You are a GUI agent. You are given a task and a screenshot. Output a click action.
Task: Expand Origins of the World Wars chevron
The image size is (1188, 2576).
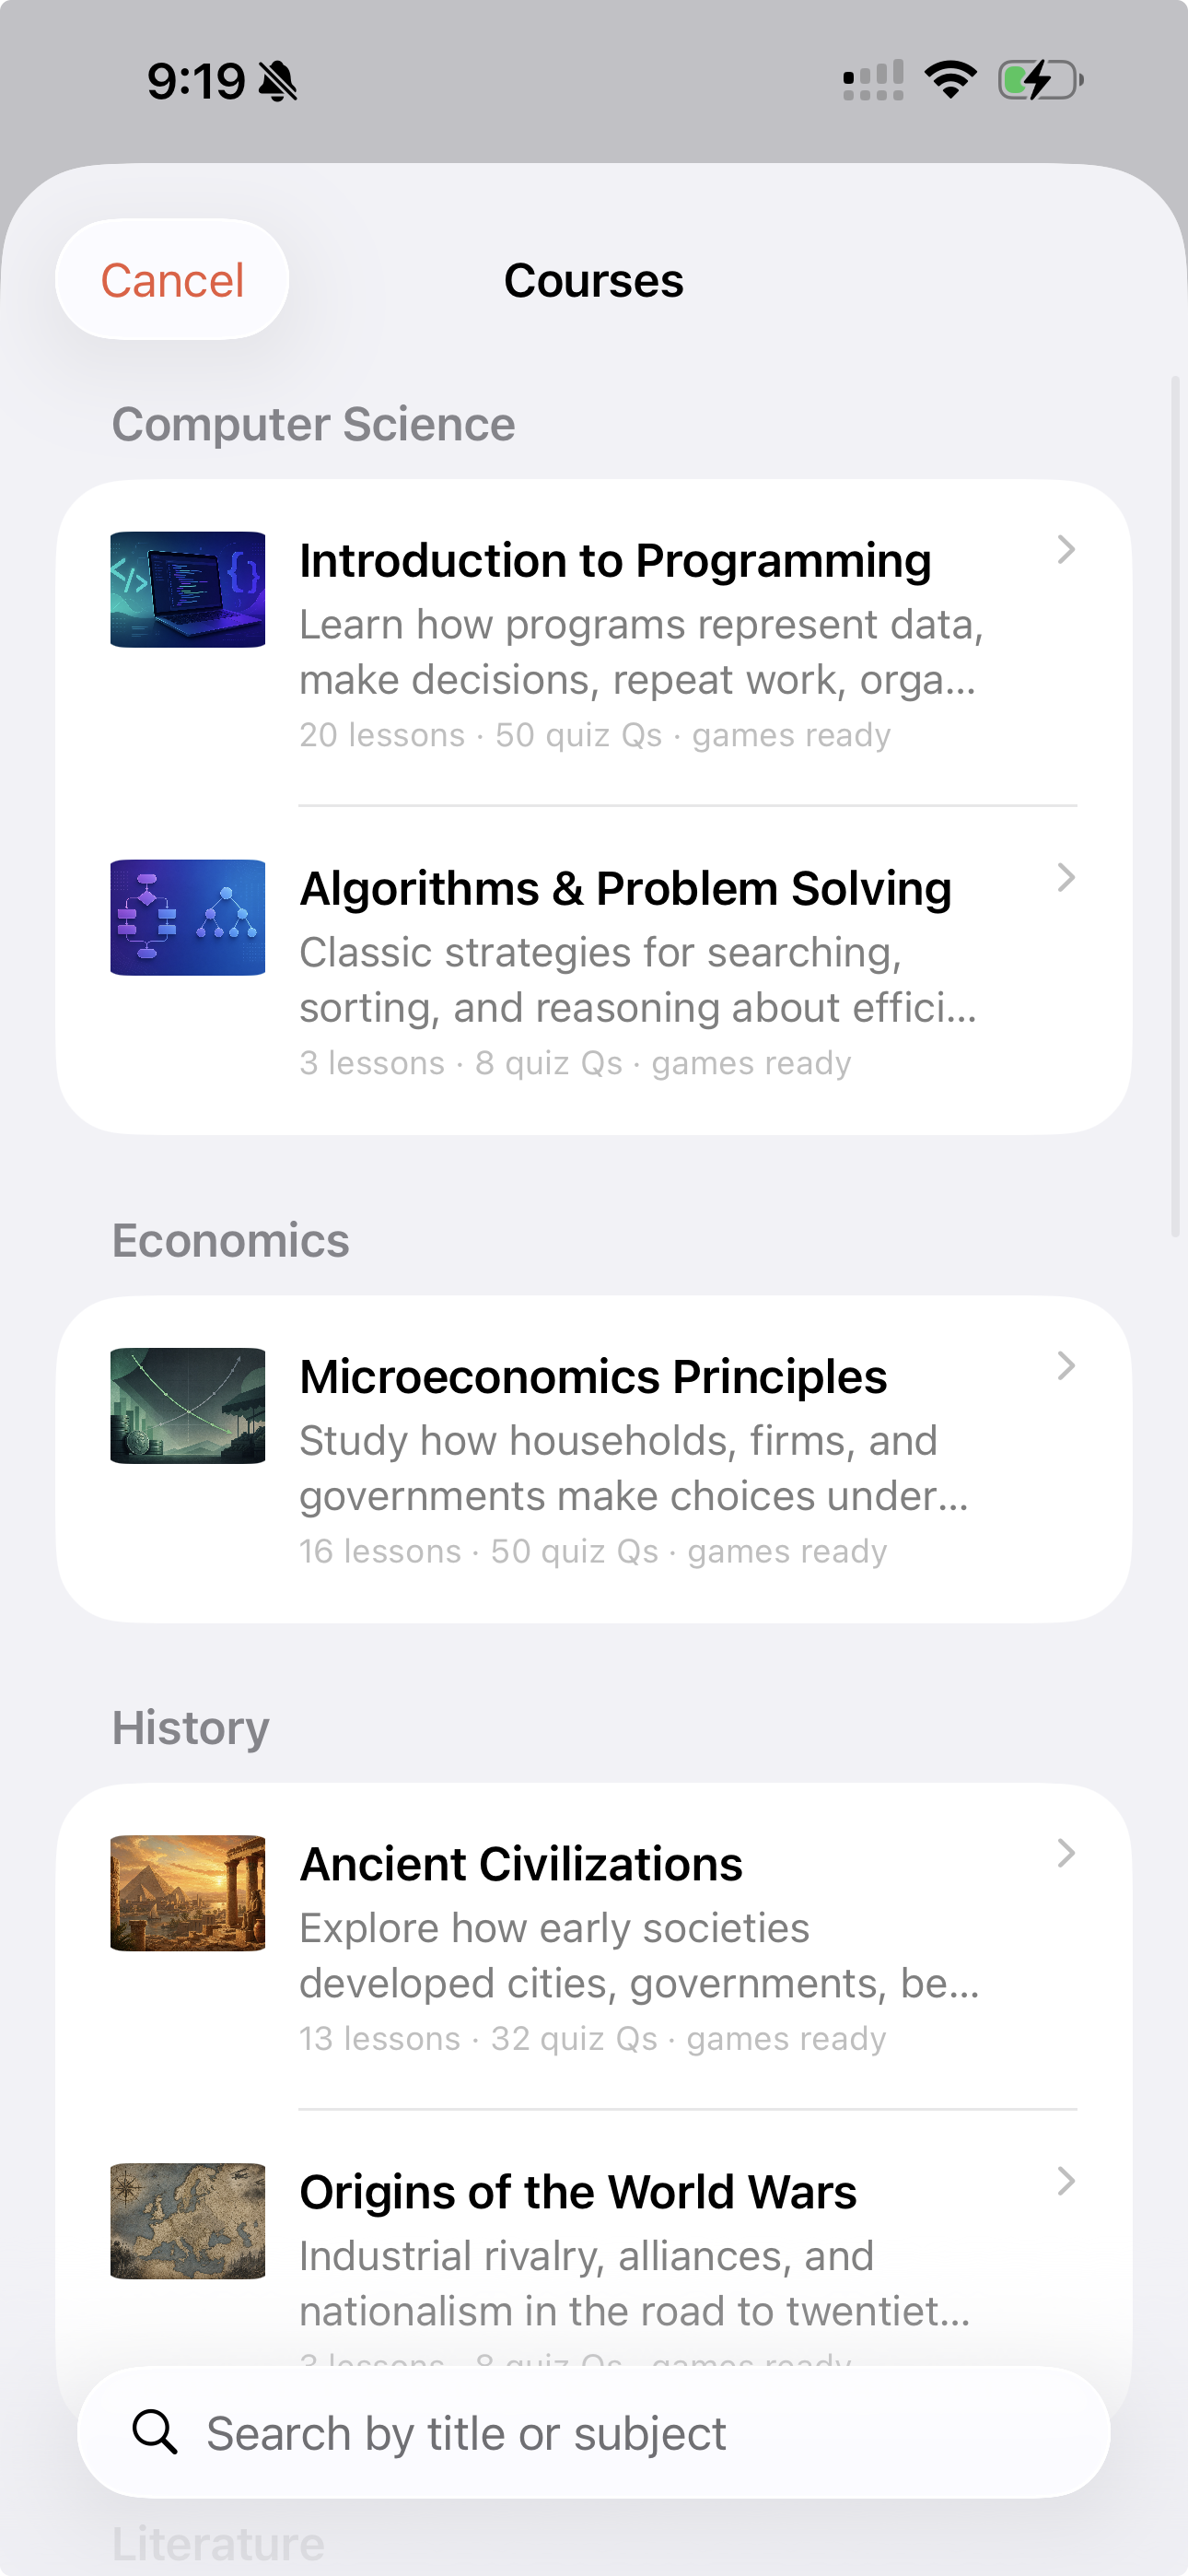pos(1066,2181)
